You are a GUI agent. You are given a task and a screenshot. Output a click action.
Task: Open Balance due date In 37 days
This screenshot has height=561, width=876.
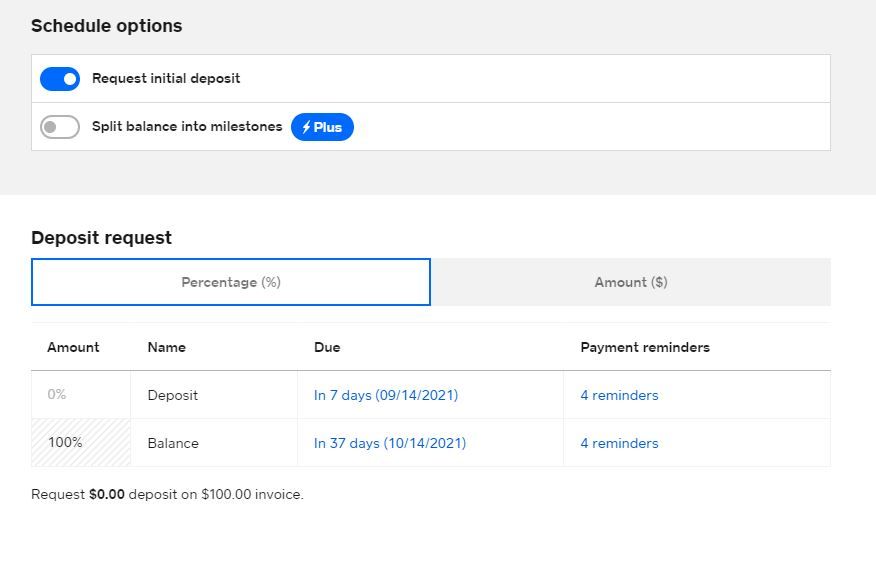(x=390, y=443)
